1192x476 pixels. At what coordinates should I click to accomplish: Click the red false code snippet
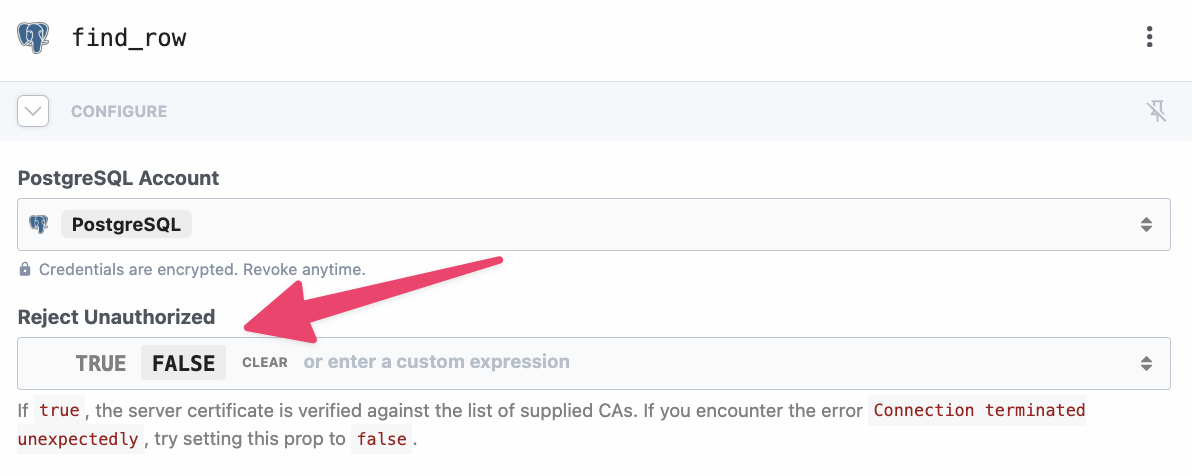[382, 439]
